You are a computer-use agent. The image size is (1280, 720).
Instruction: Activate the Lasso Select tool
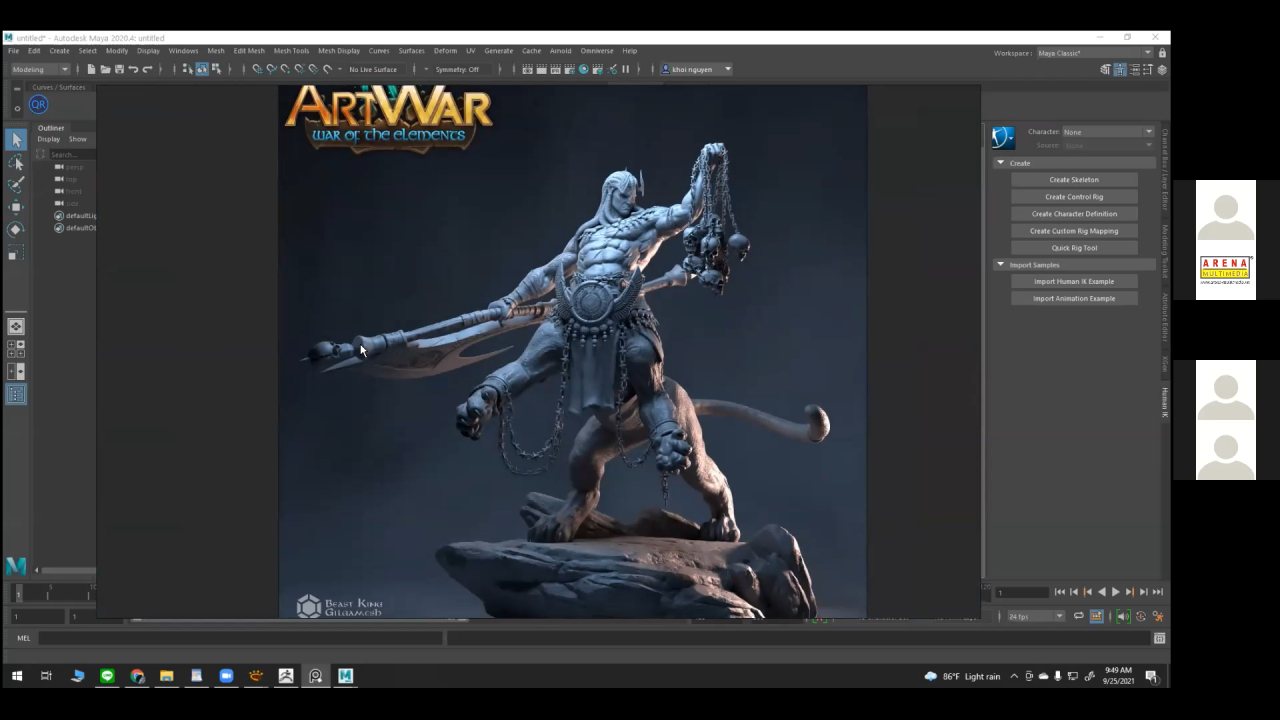click(x=16, y=163)
